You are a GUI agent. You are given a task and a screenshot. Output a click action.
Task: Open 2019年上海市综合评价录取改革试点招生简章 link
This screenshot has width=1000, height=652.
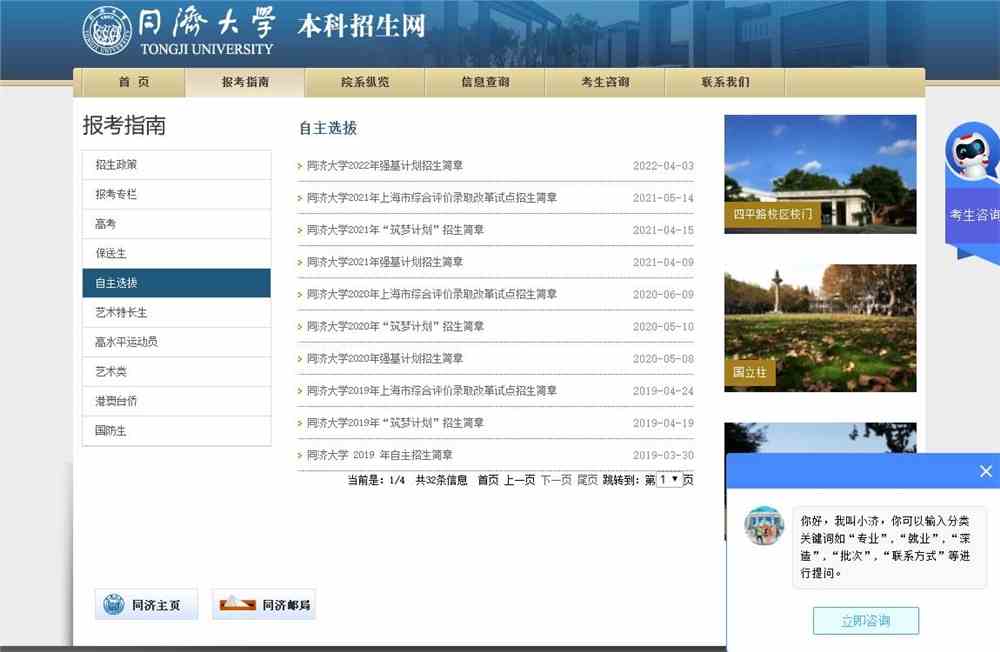(432, 390)
